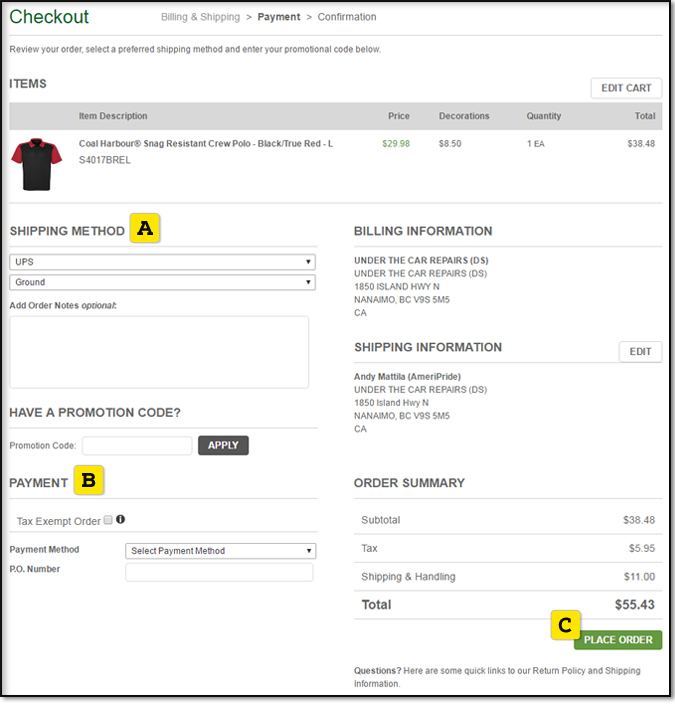
Task: Apply the promotion code
Action: tap(223, 445)
